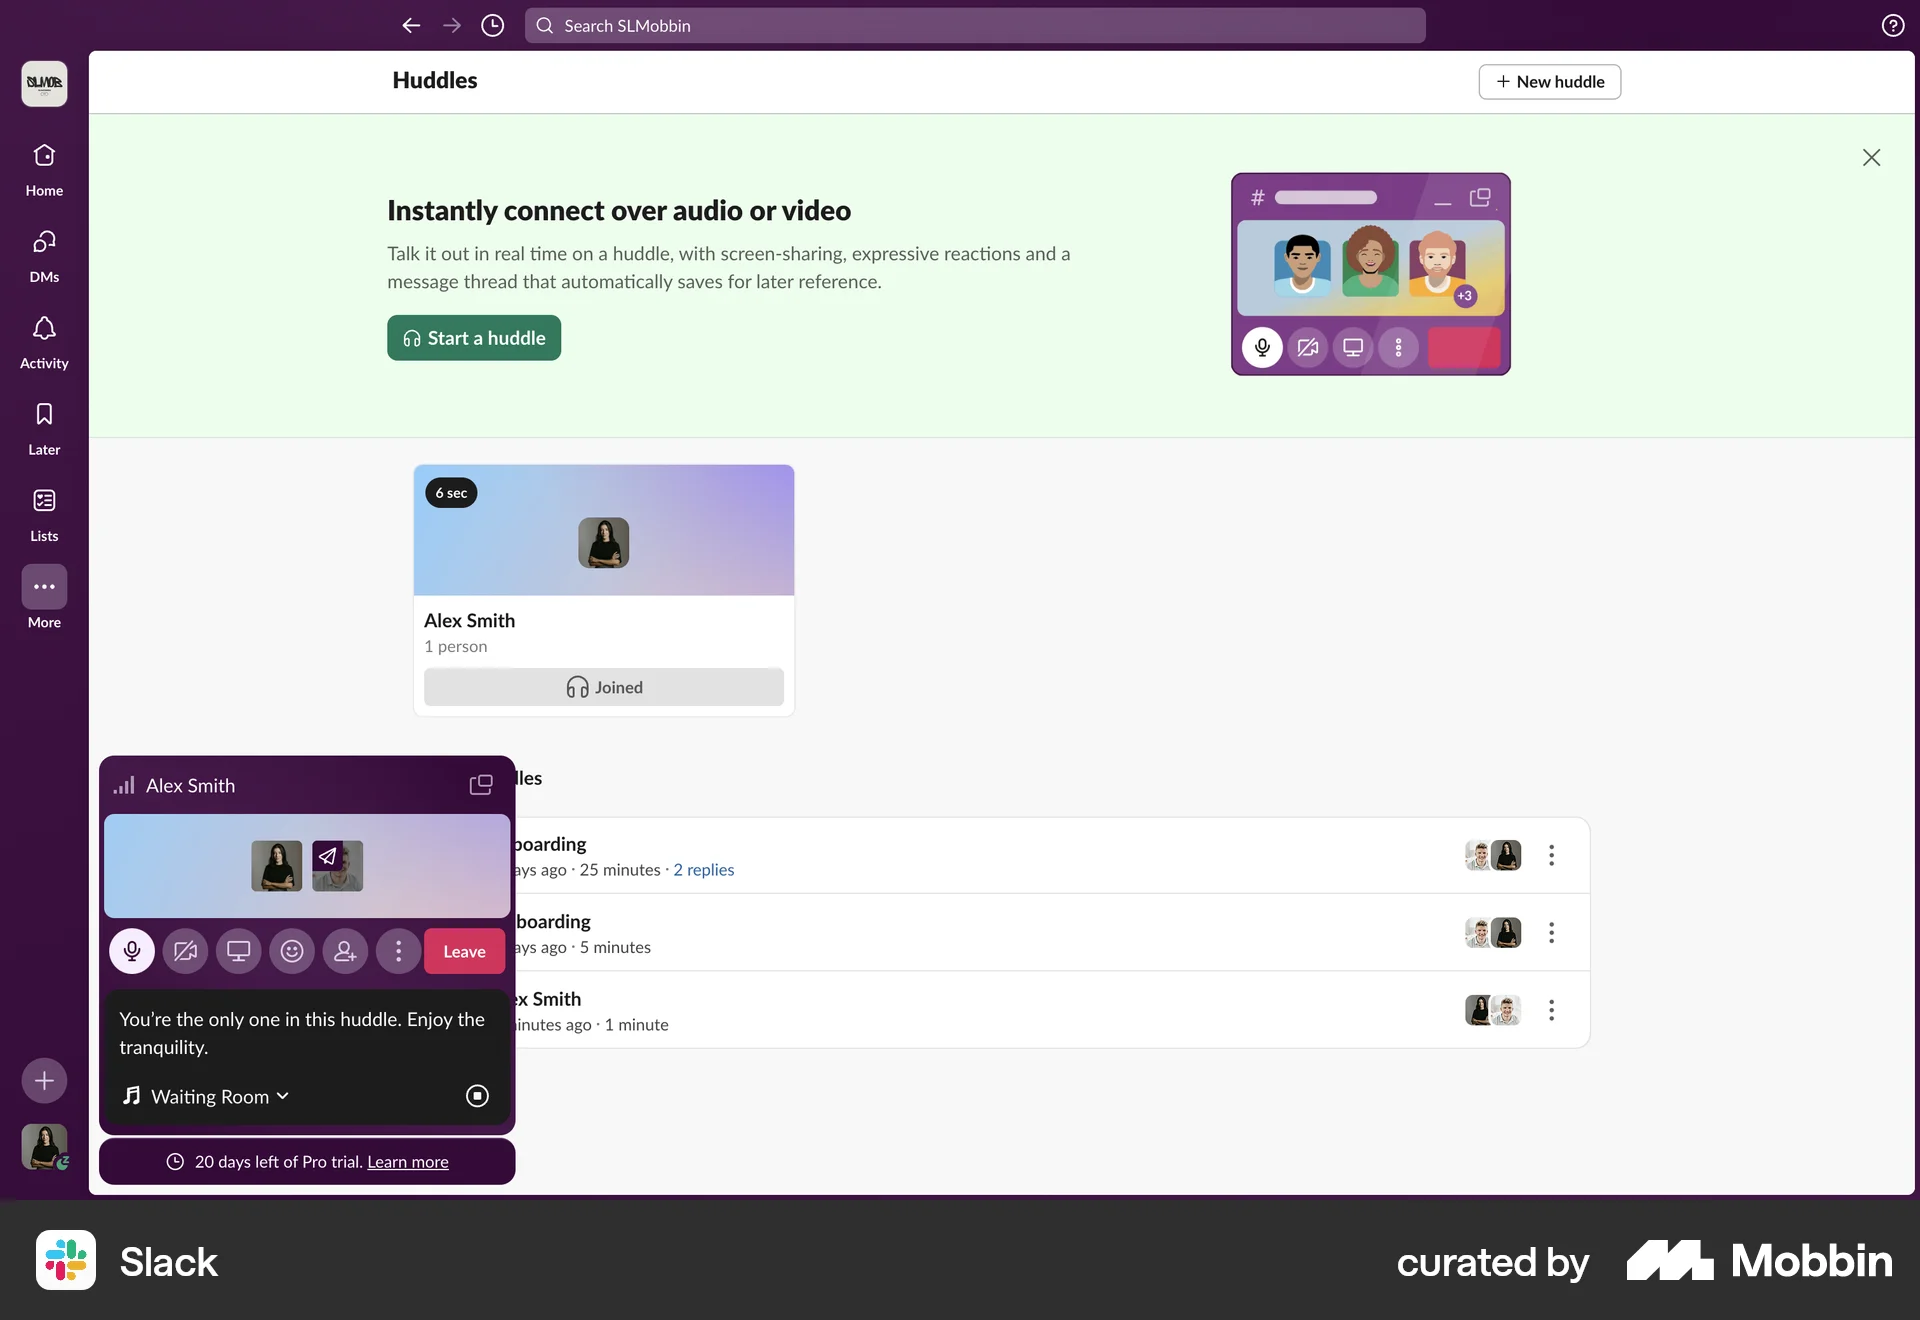Open Lists from the sidebar
Screen dimensions: 1920x1320
(43, 512)
